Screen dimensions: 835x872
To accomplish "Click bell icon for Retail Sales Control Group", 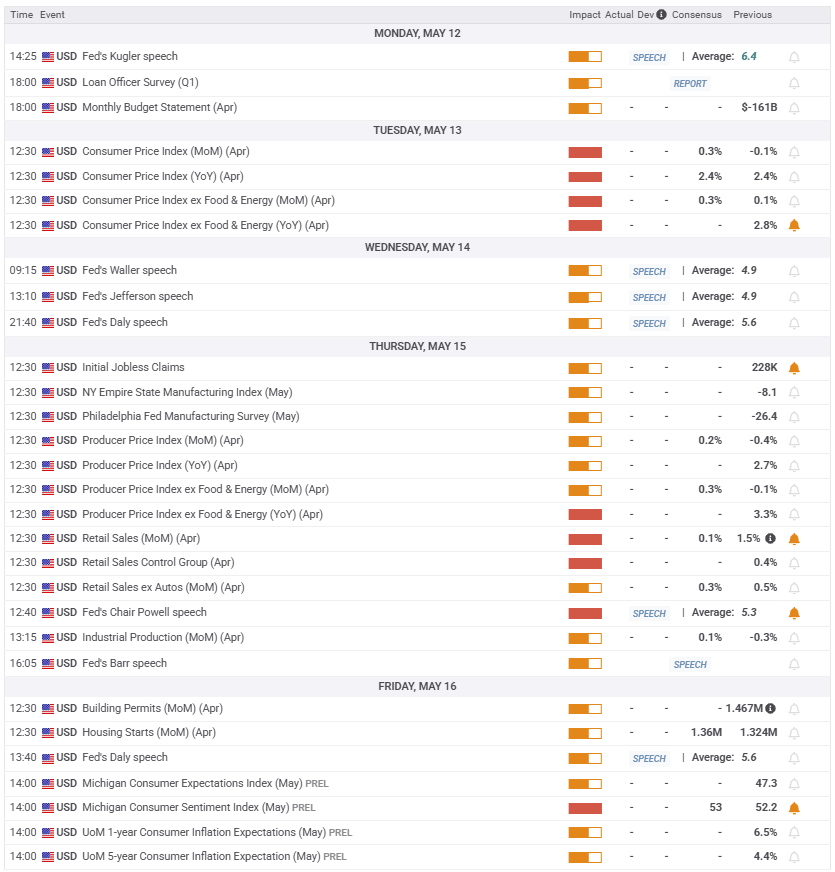I will click(x=794, y=563).
